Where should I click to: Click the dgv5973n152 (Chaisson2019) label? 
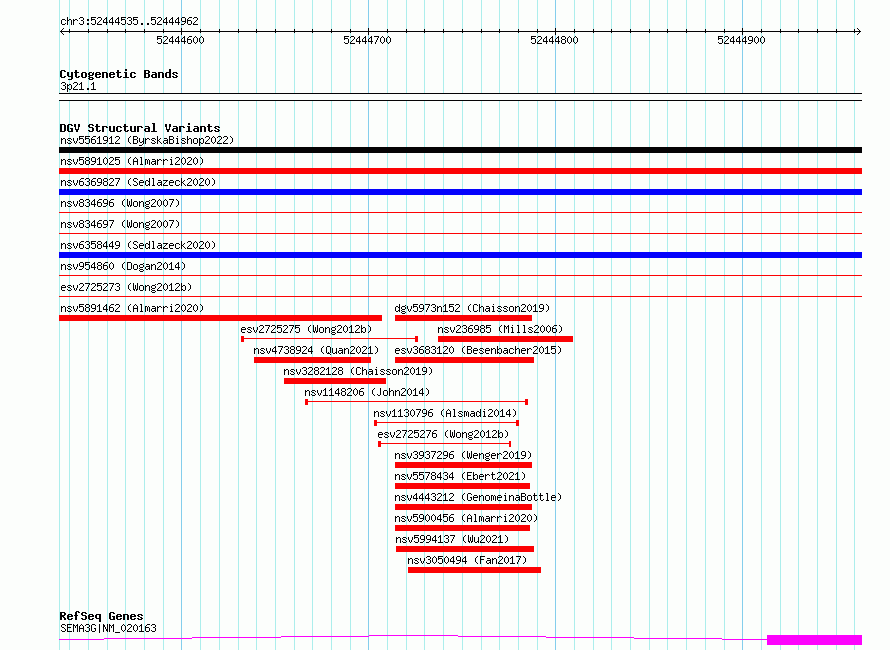(472, 308)
